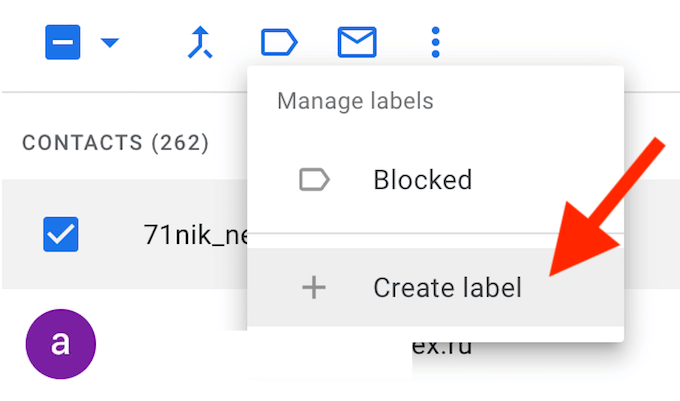Uncheck the 71nik_ne contact checkbox
680x401 pixels.
click(x=61, y=235)
